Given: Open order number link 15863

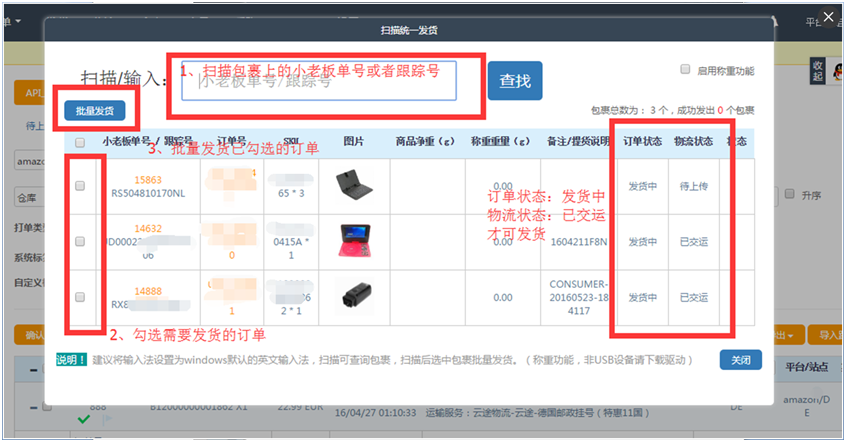Looking at the screenshot, I should click(149, 180).
